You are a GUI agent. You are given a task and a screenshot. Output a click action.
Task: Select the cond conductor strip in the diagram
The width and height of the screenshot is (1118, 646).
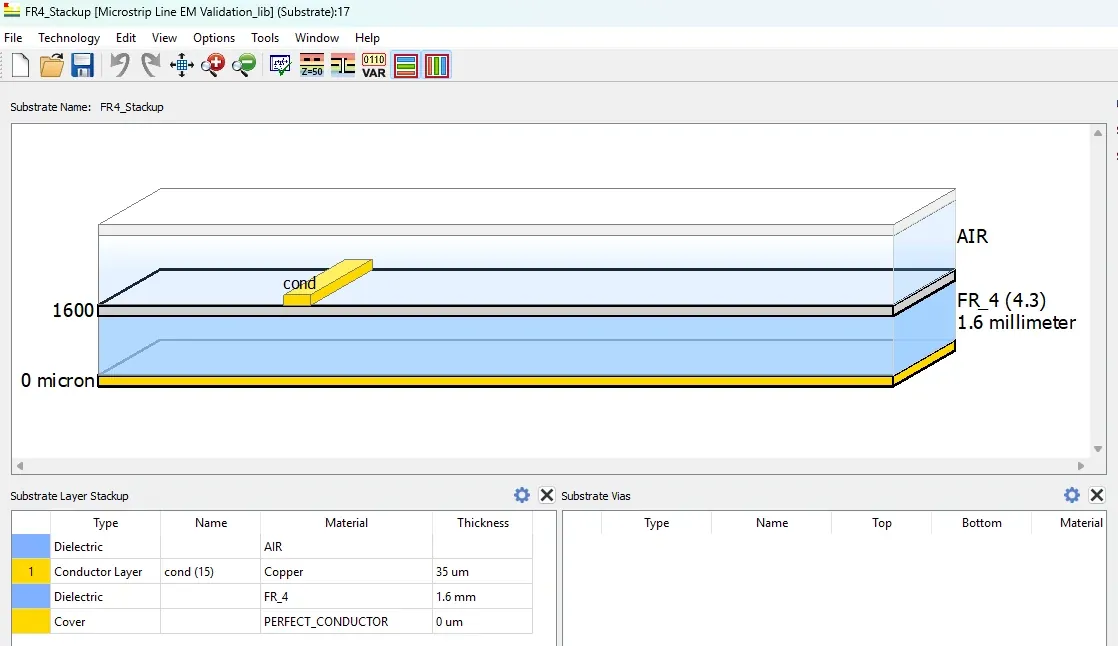[x=329, y=282]
